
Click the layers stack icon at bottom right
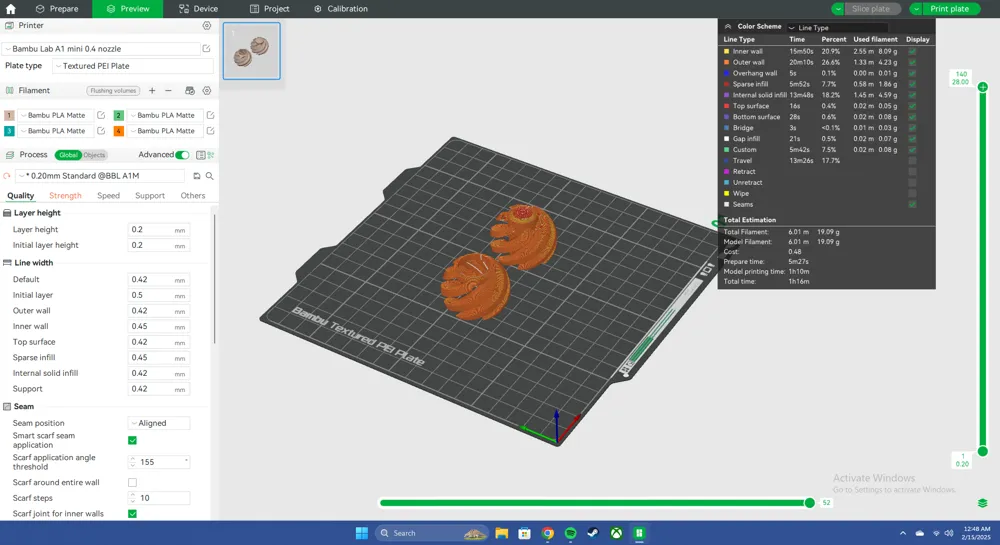(982, 503)
